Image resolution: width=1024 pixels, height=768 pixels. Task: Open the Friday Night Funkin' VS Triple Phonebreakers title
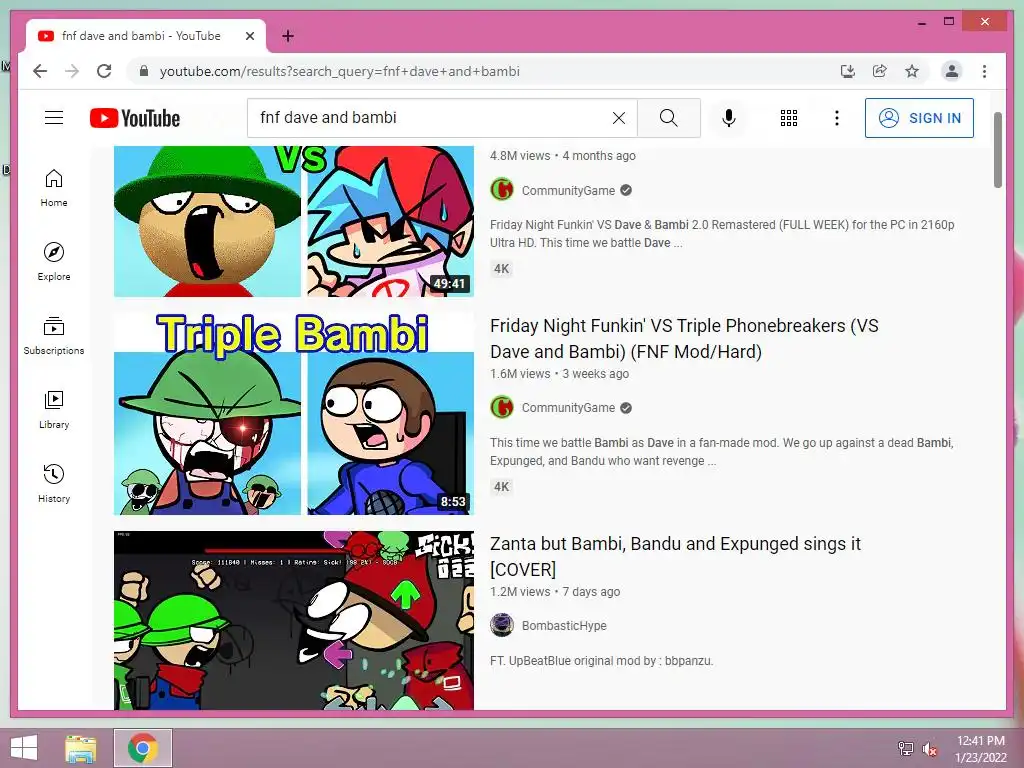[684, 338]
